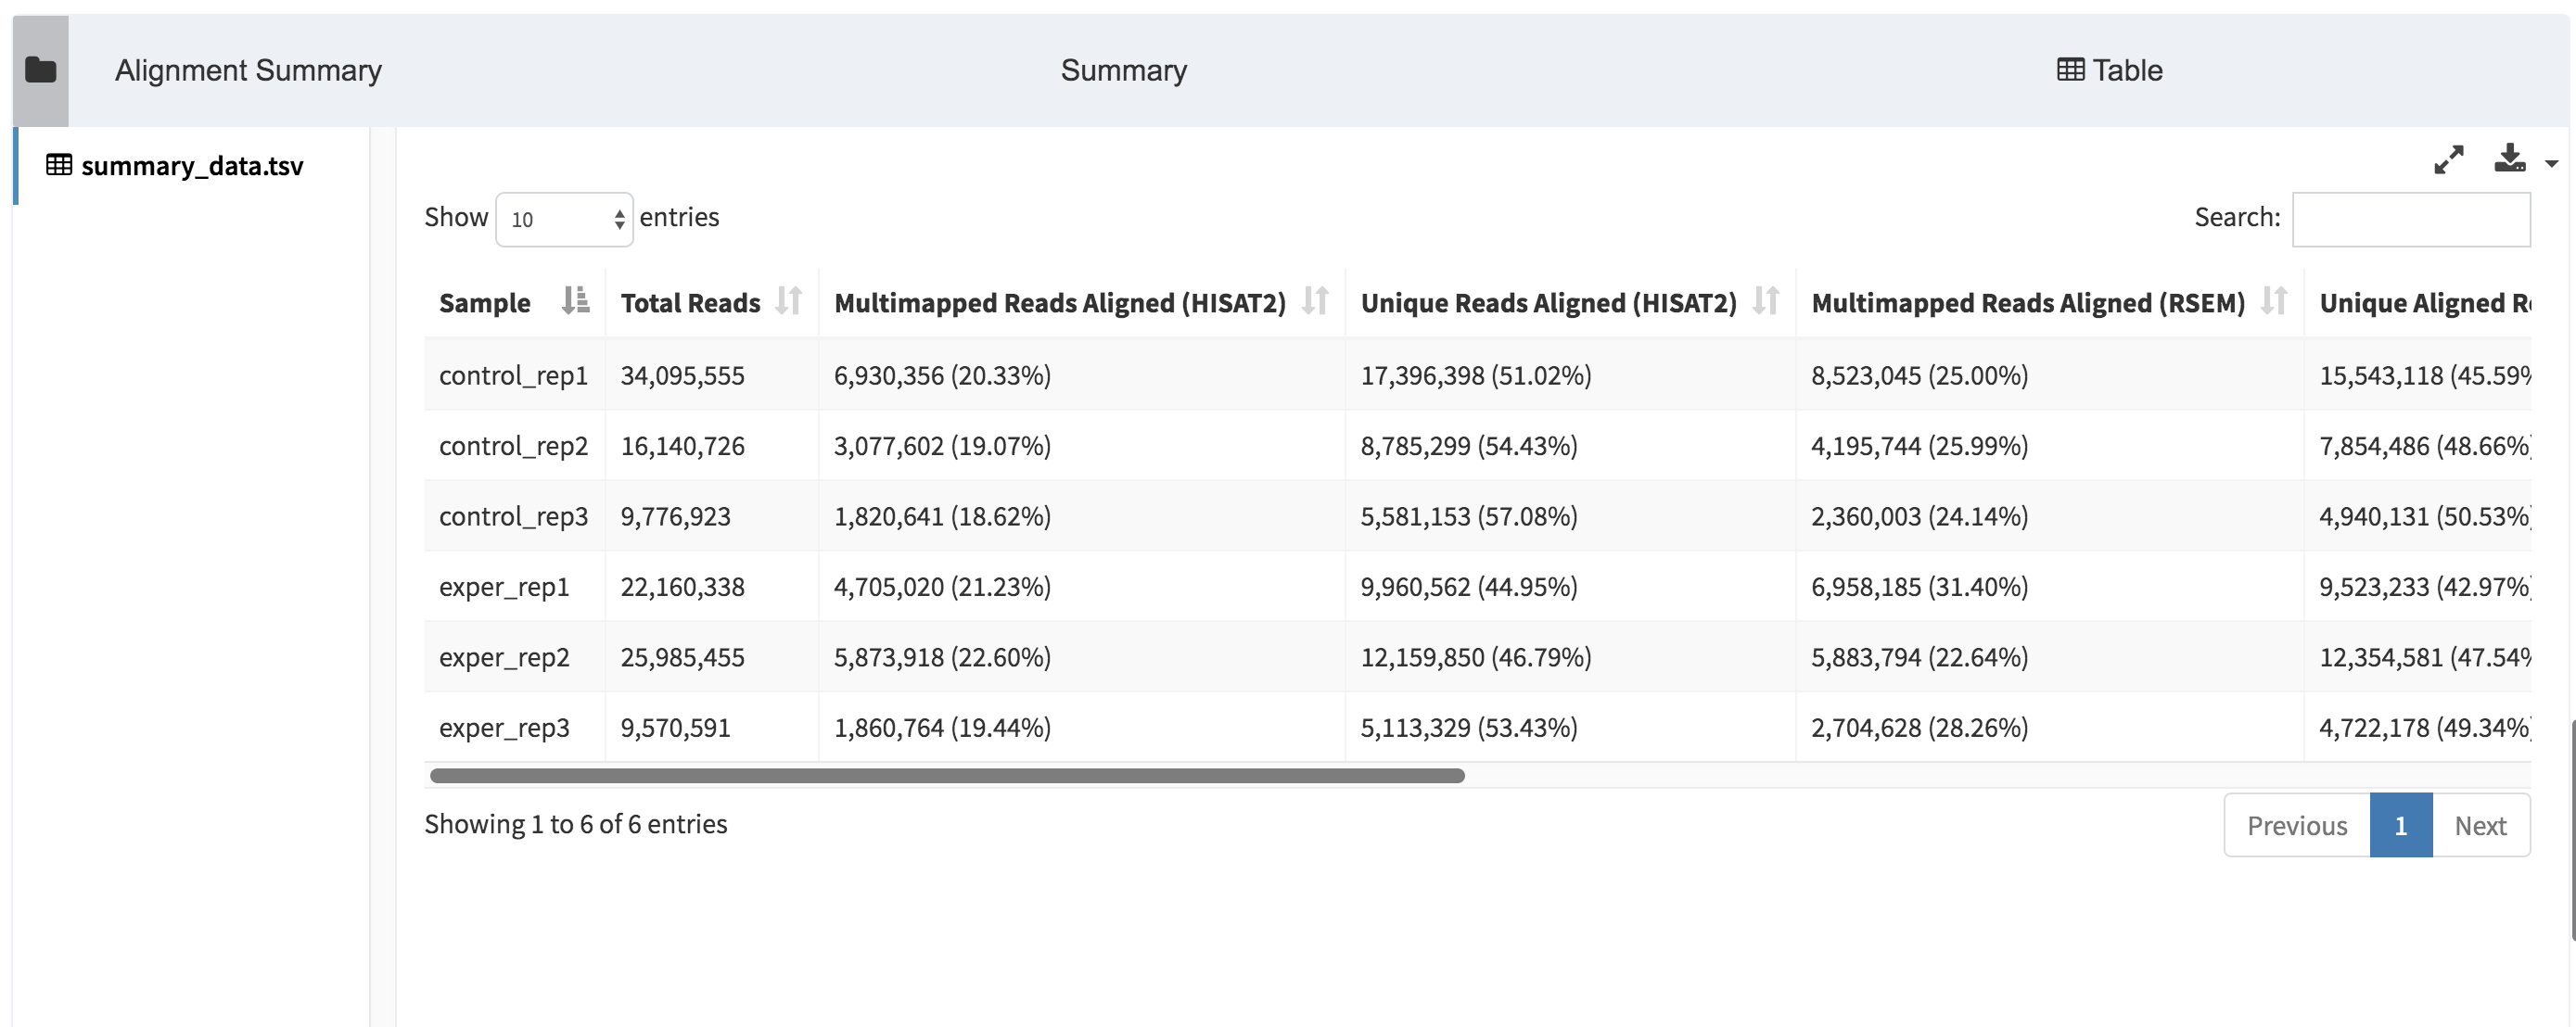Click cell 6,958,185 (31.40%)
Viewport: 2576px width, 1027px height.
pos(1919,587)
